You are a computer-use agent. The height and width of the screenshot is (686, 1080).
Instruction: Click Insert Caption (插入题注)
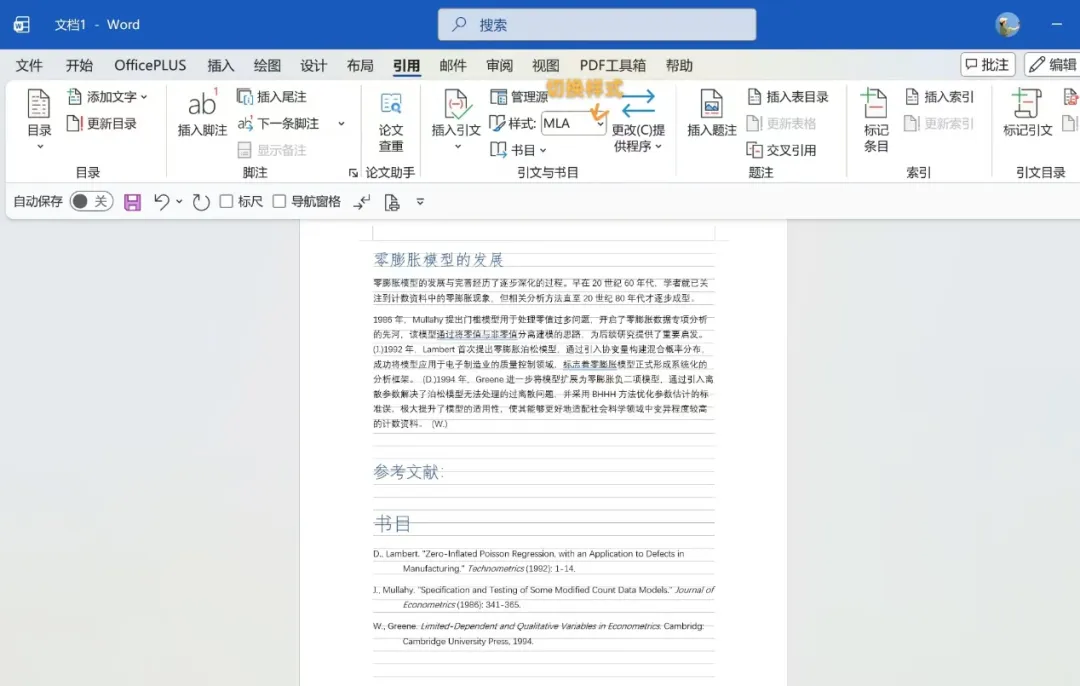(x=712, y=113)
